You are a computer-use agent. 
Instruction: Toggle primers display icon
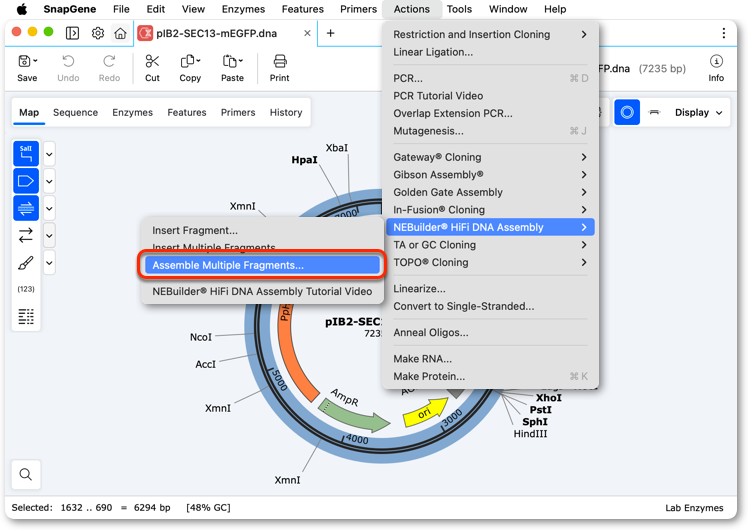(26, 208)
